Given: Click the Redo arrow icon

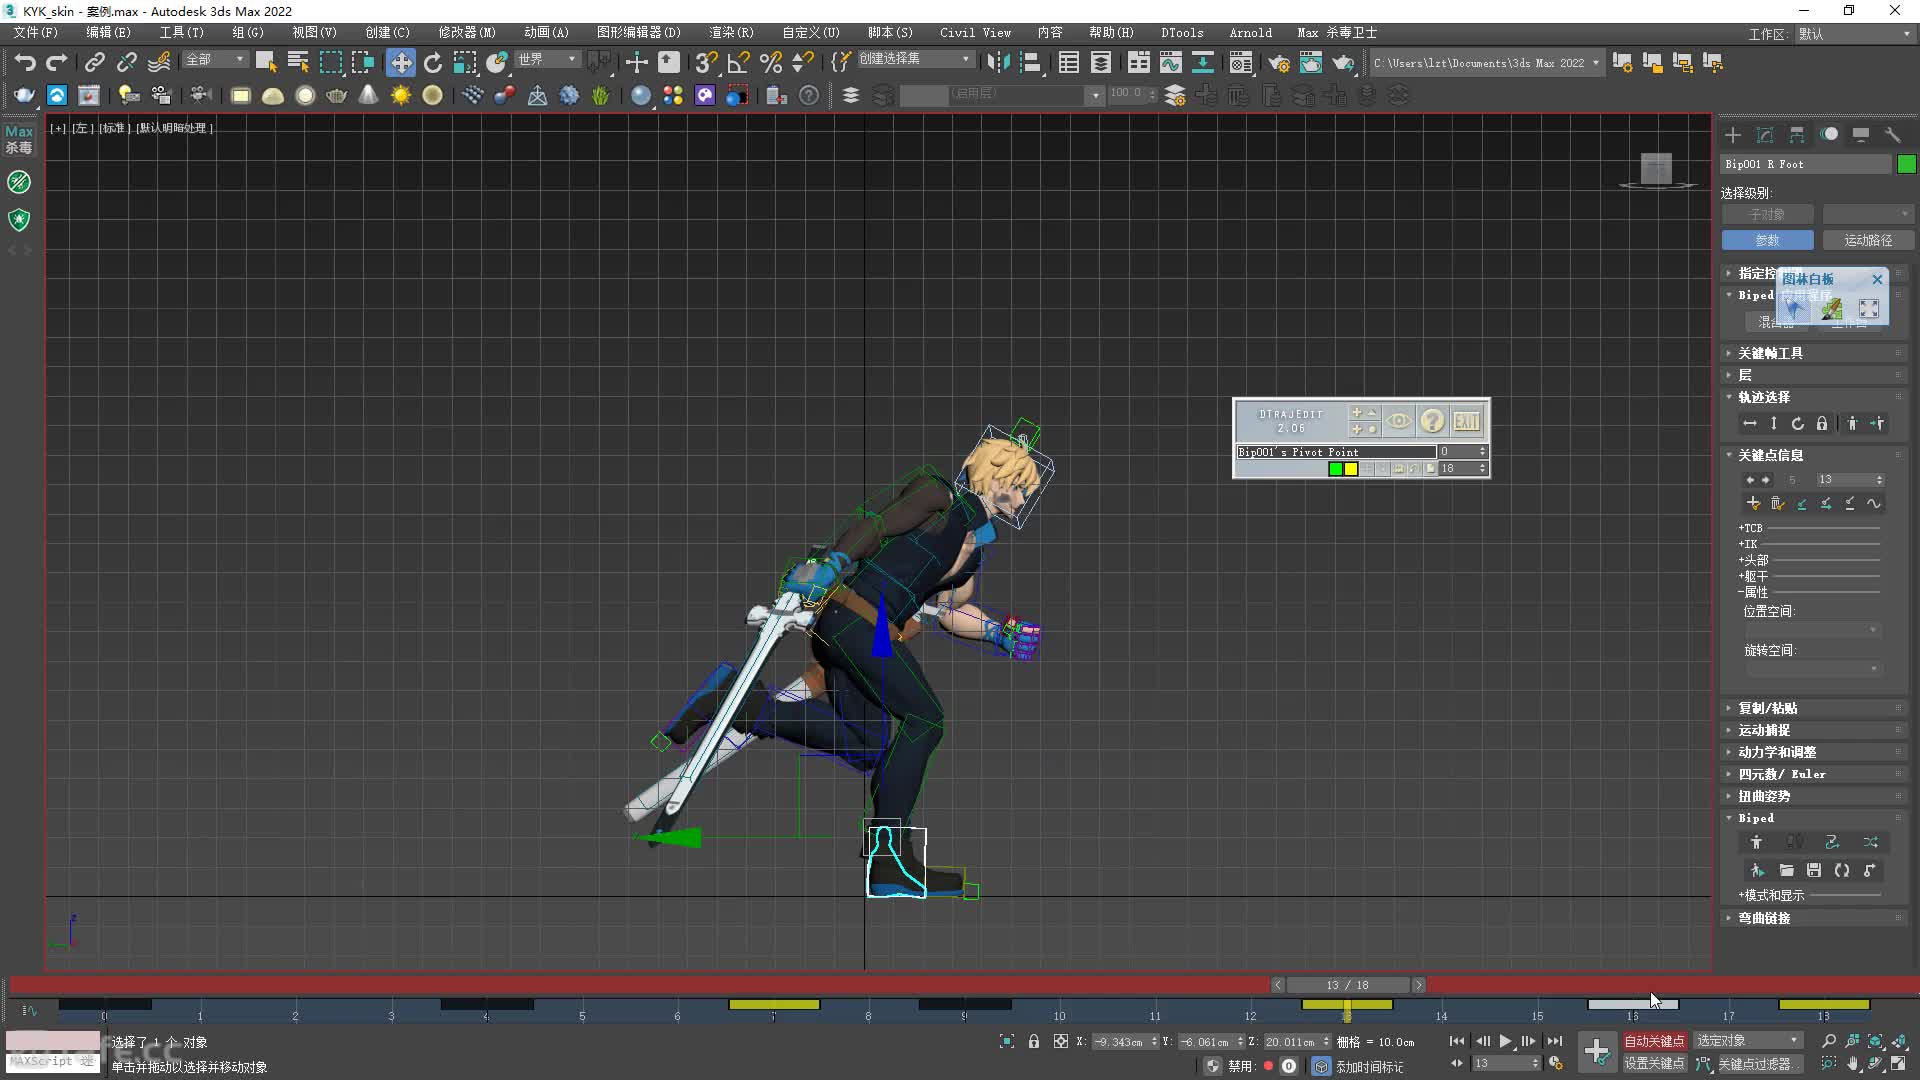Looking at the screenshot, I should tap(57, 62).
